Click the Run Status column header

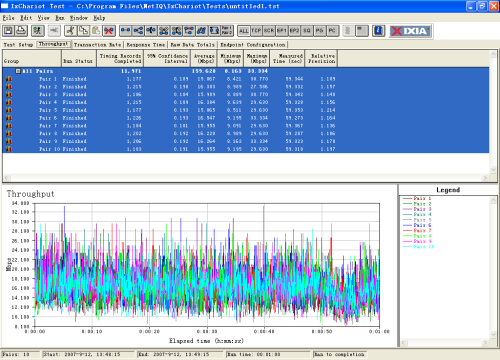click(79, 59)
